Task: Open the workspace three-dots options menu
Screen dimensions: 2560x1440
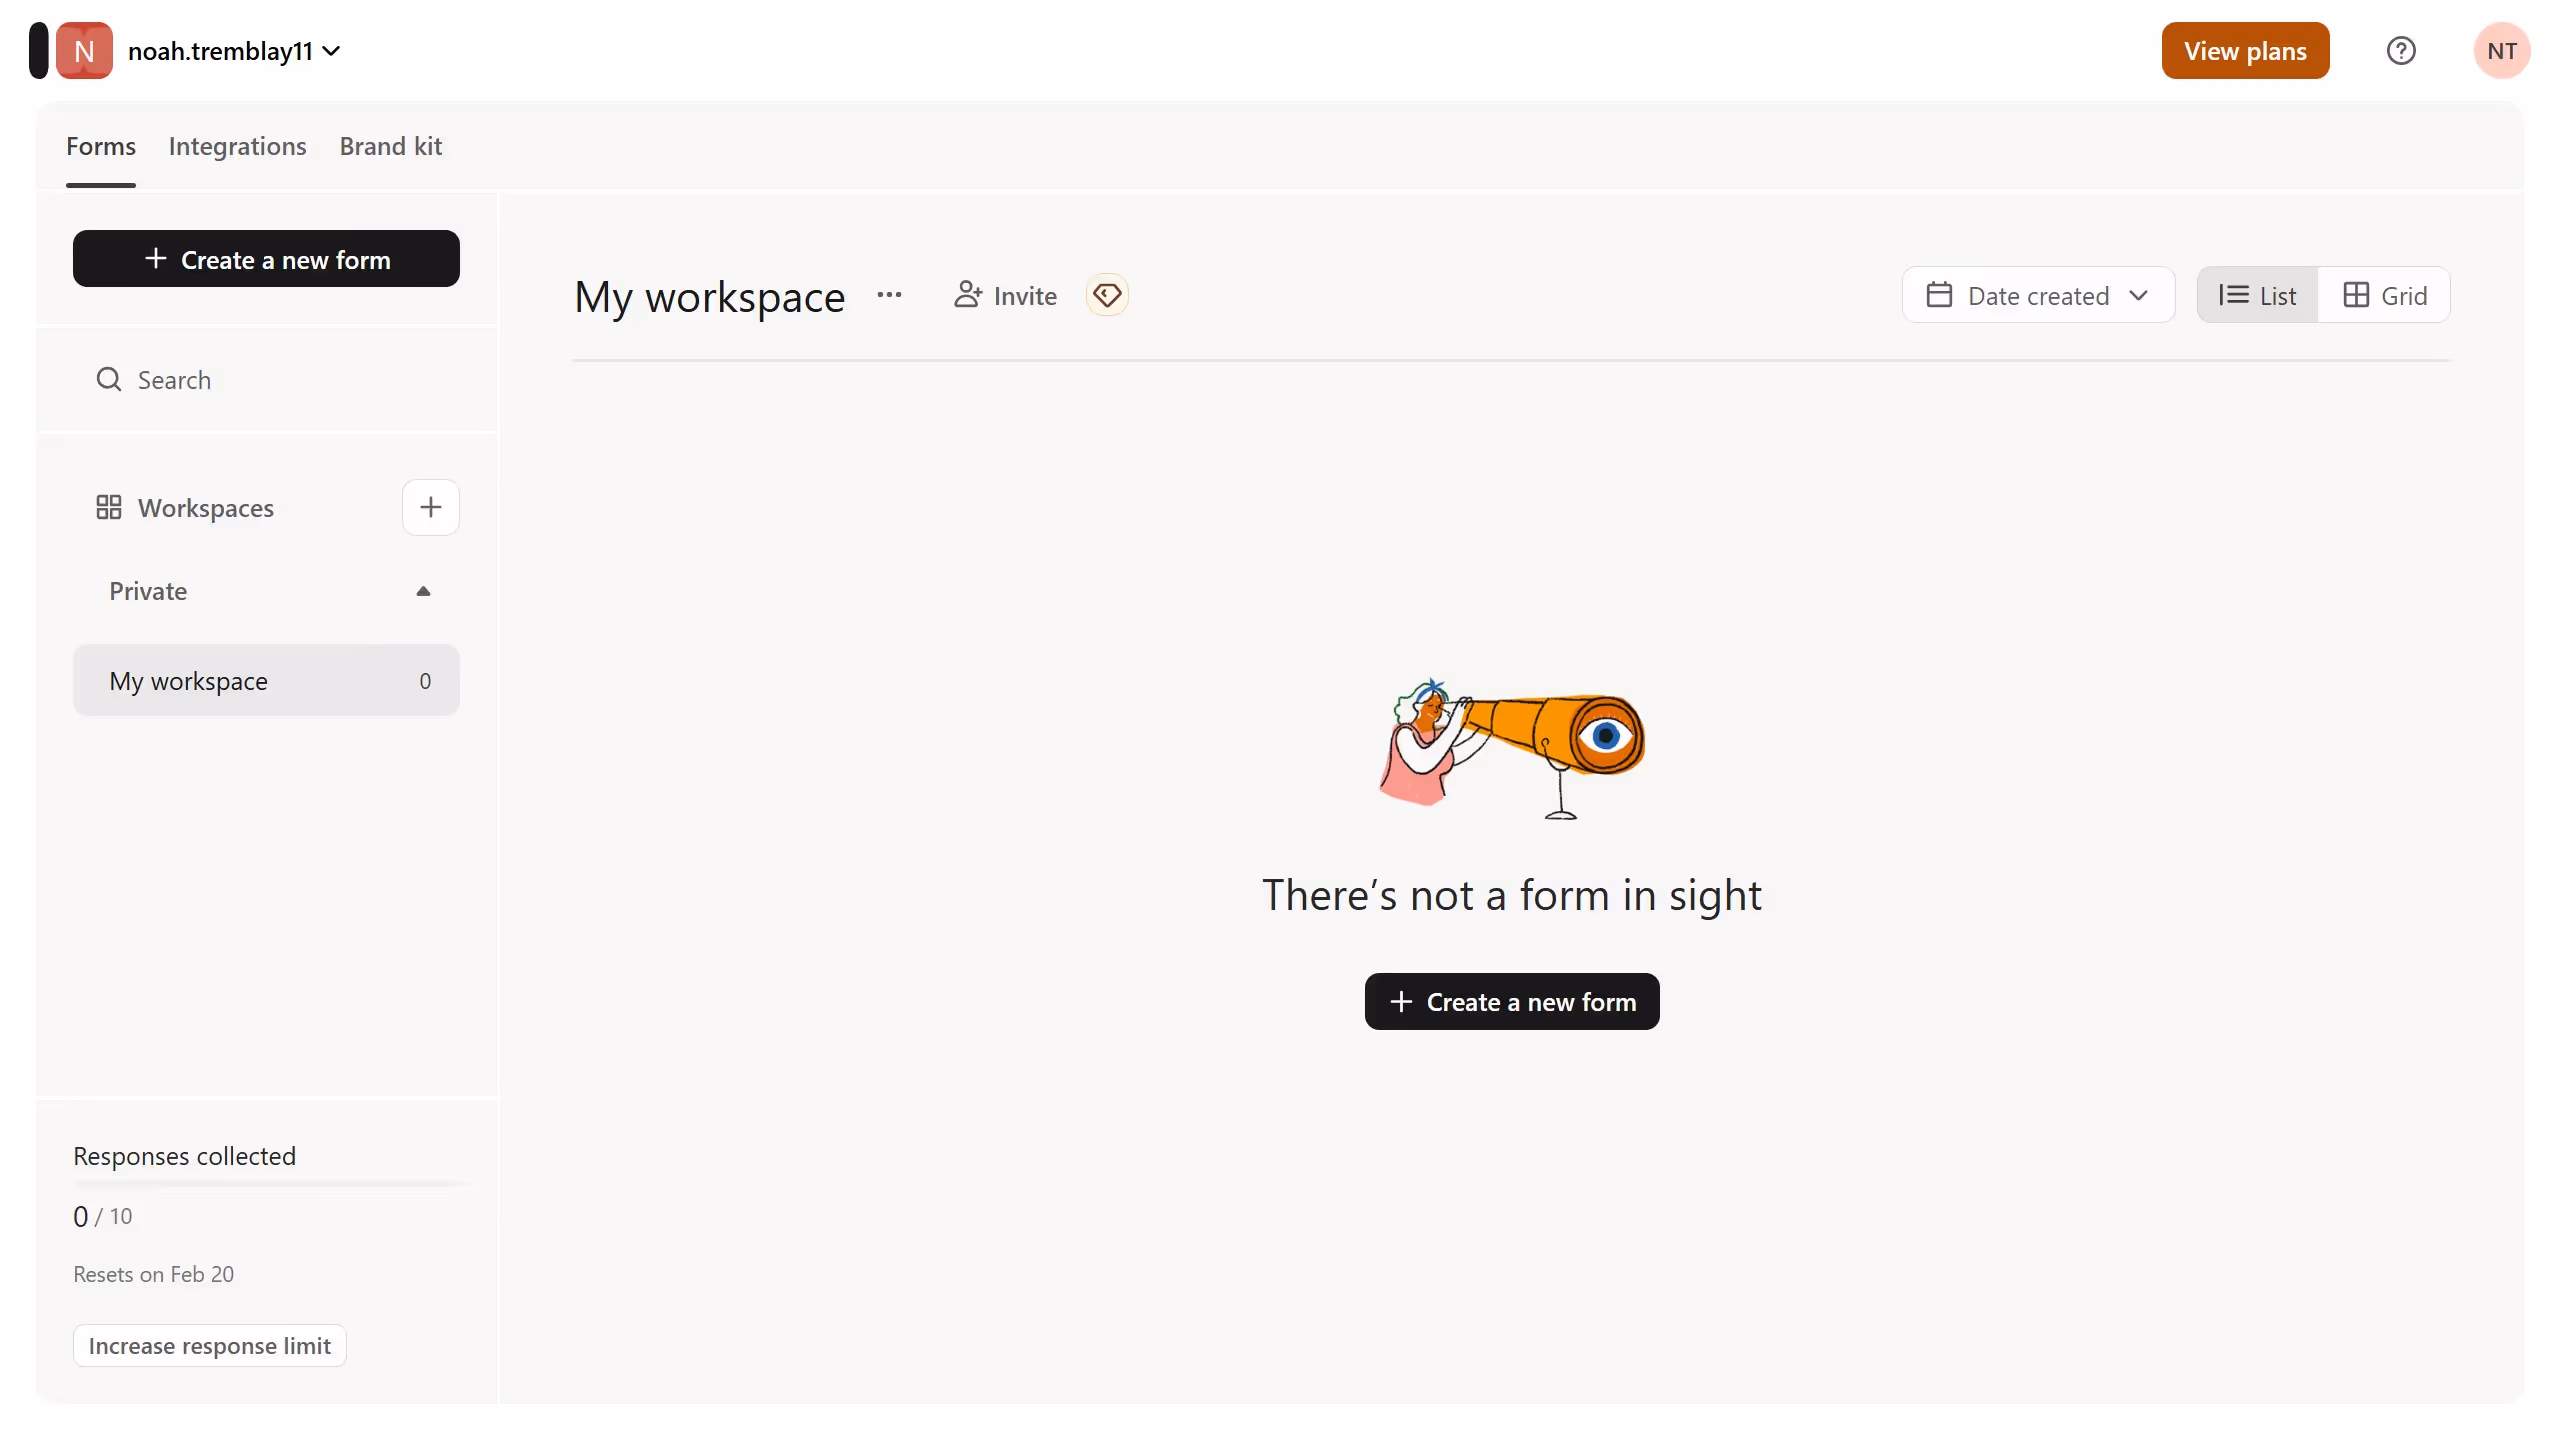Action: (x=889, y=295)
